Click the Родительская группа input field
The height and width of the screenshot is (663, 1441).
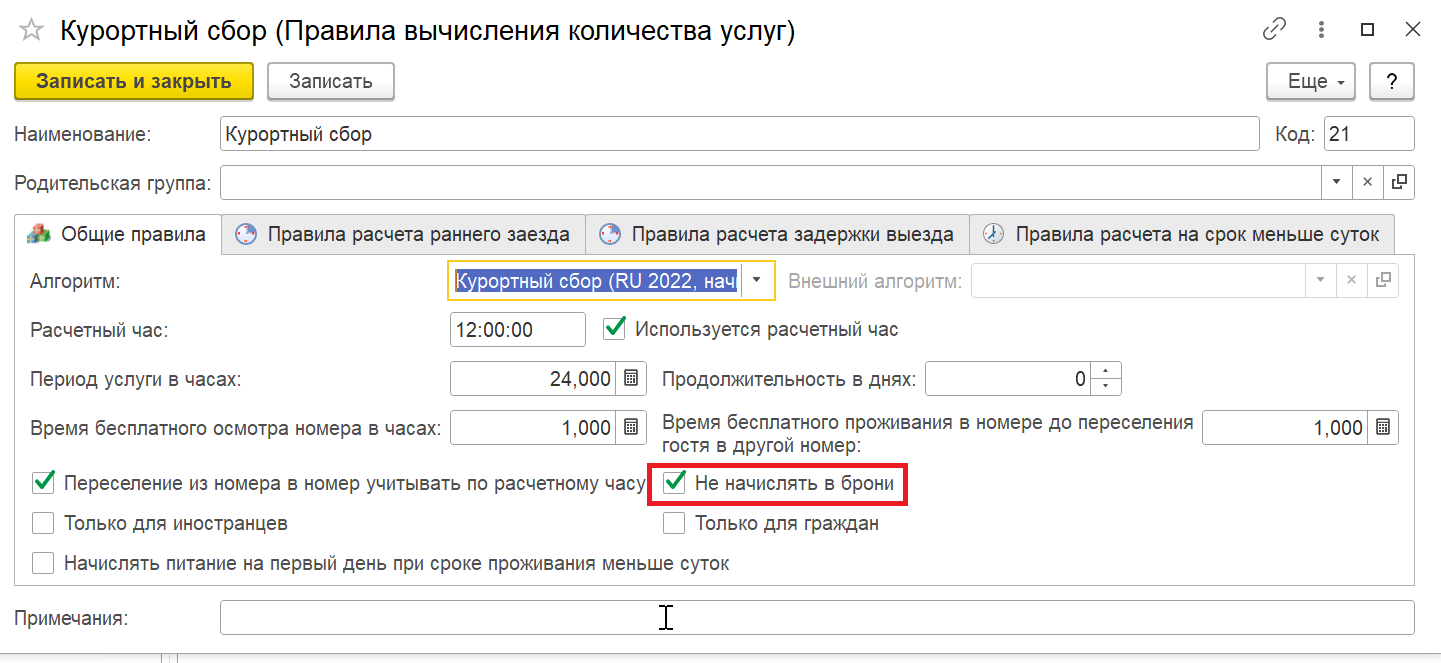coord(770,183)
